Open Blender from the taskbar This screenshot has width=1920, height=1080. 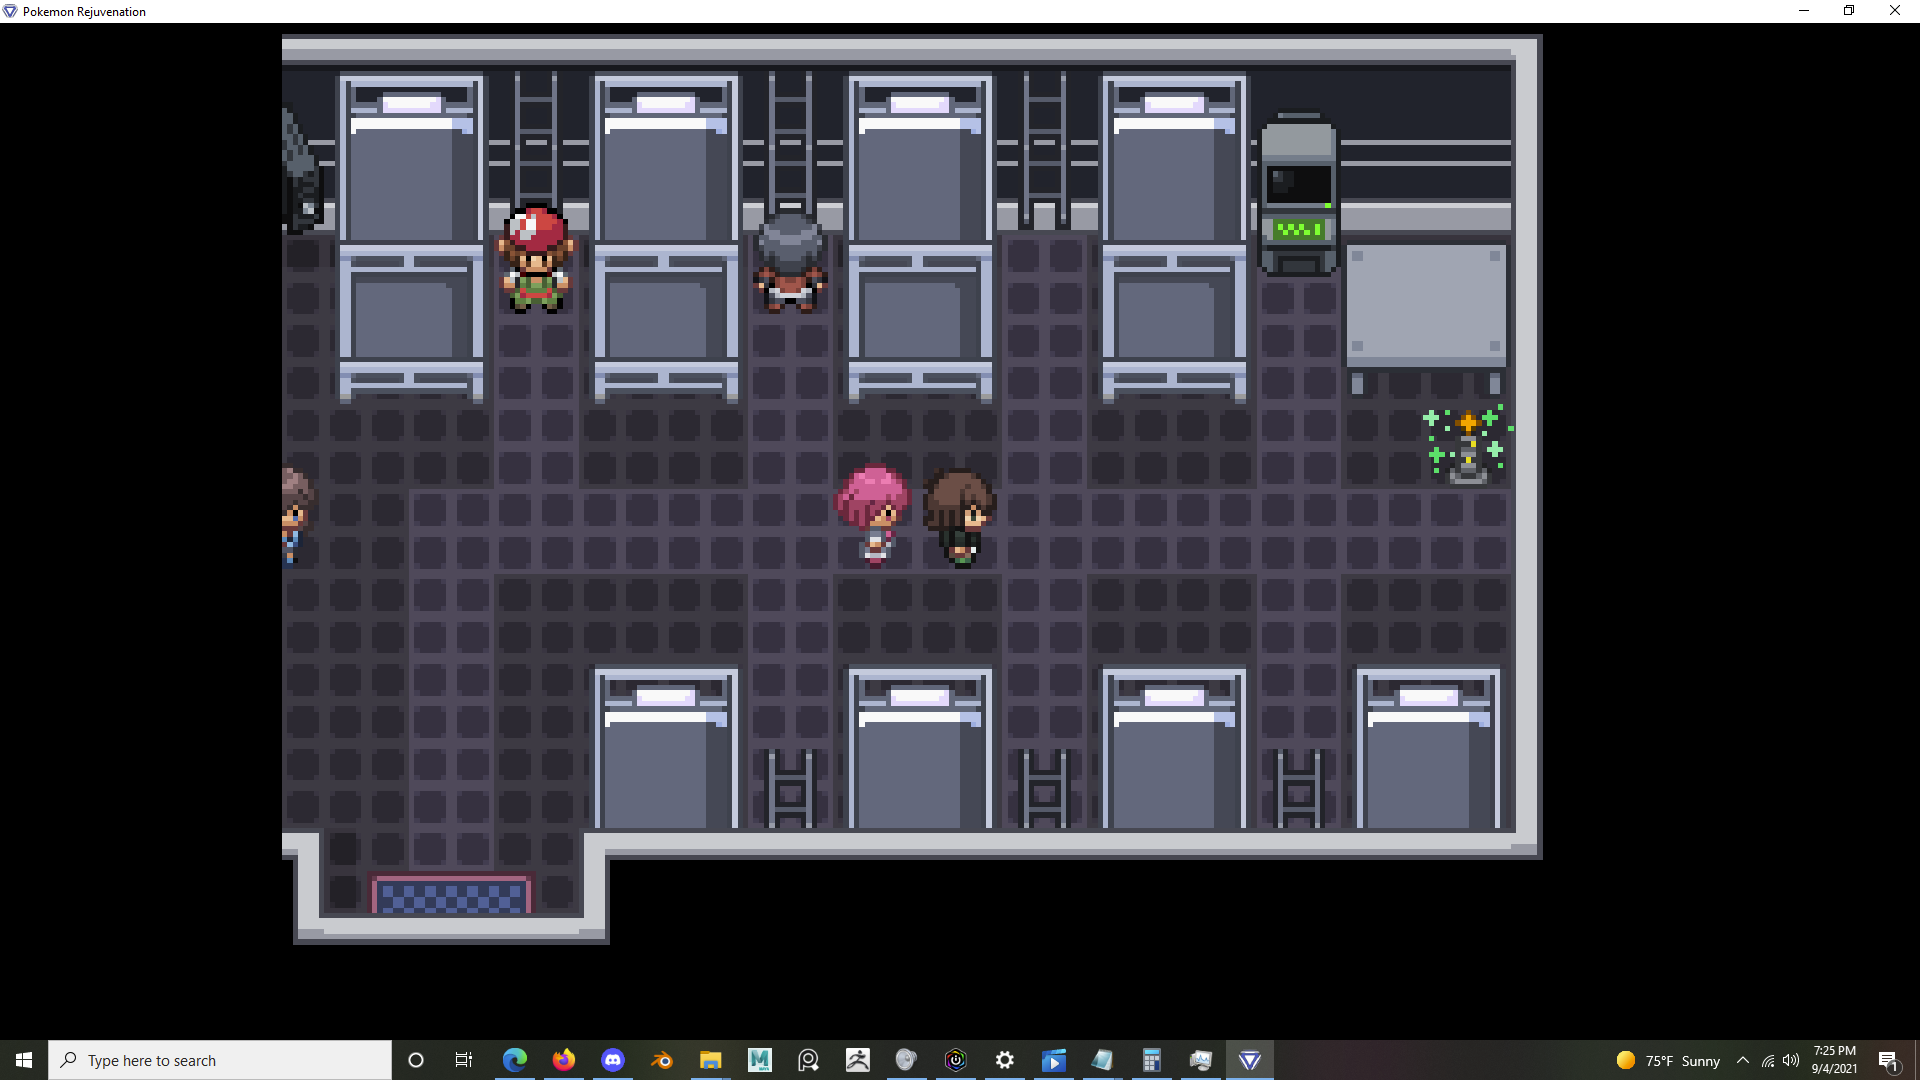coord(662,1060)
